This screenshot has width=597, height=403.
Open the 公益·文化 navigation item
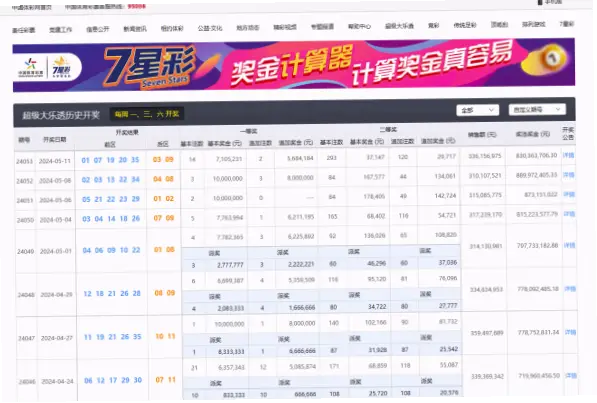(x=210, y=28)
